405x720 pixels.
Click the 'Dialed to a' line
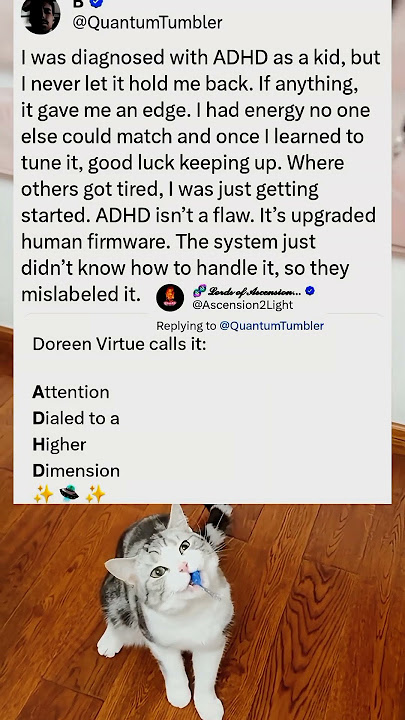[x=76, y=418]
